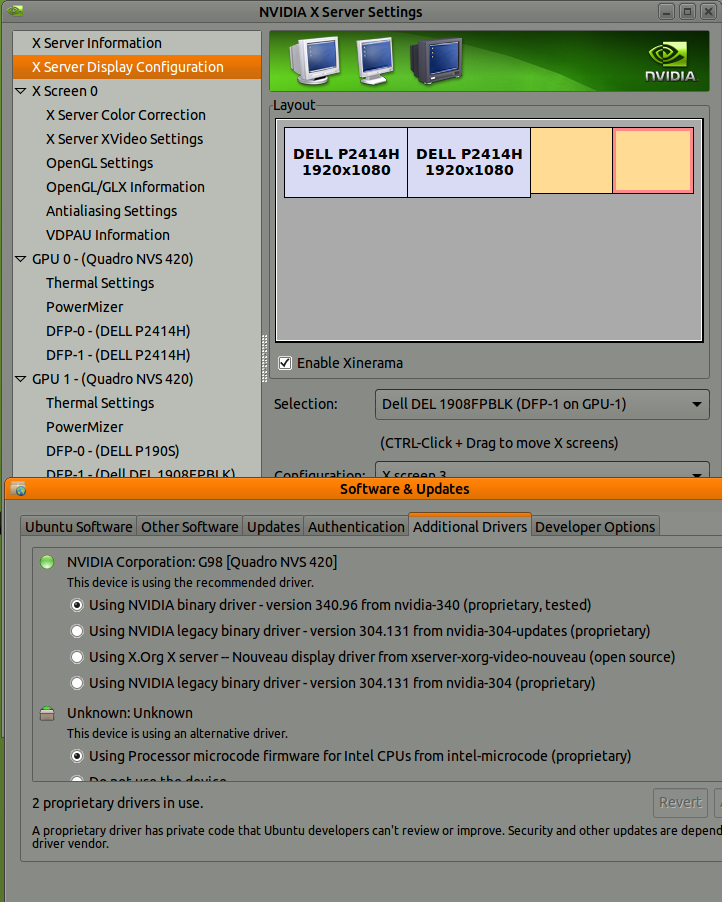Image resolution: width=722 pixels, height=902 pixels.
Task: Select the first DELL P2414H display in layout
Action: [346, 162]
